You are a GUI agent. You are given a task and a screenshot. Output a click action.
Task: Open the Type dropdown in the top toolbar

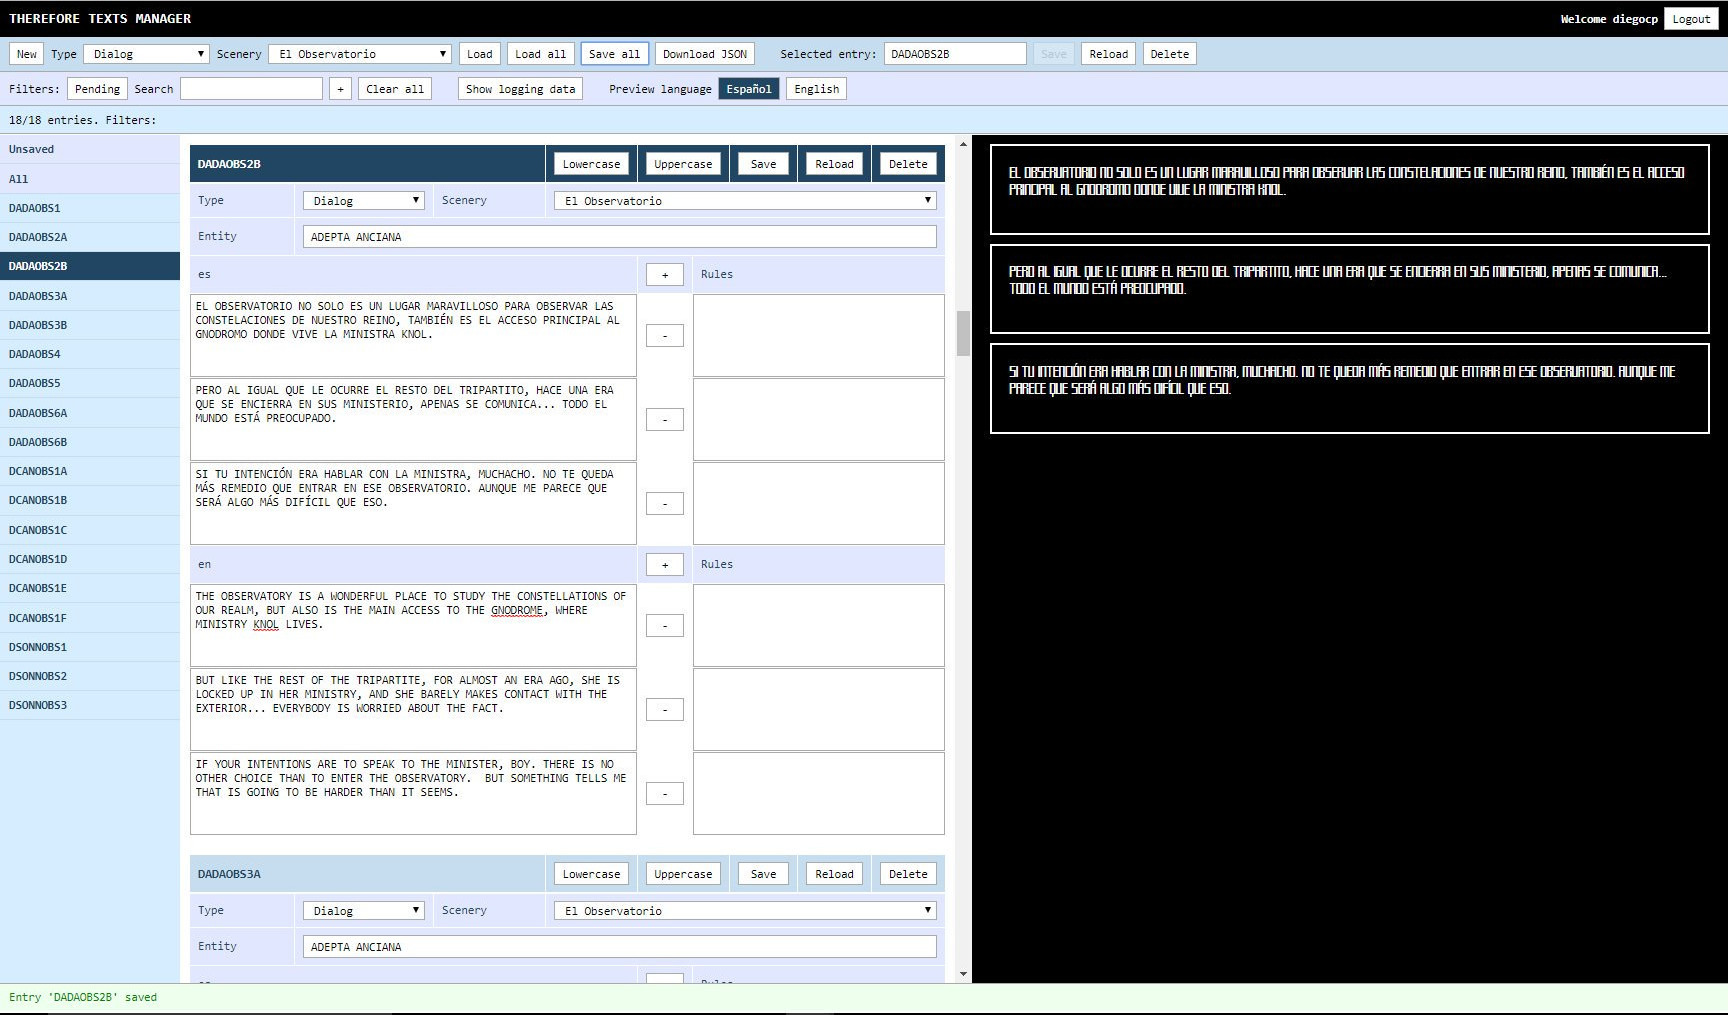pyautogui.click(x=146, y=54)
